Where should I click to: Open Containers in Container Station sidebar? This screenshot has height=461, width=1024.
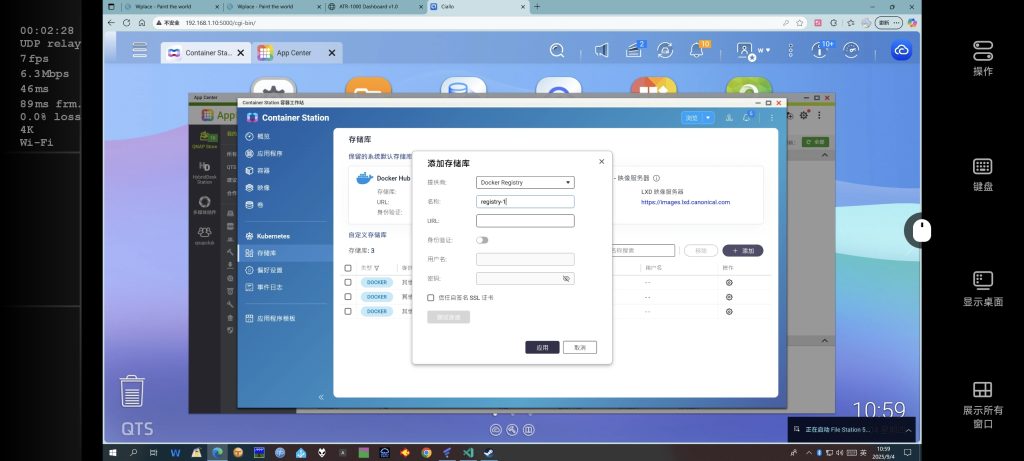tap(257, 170)
